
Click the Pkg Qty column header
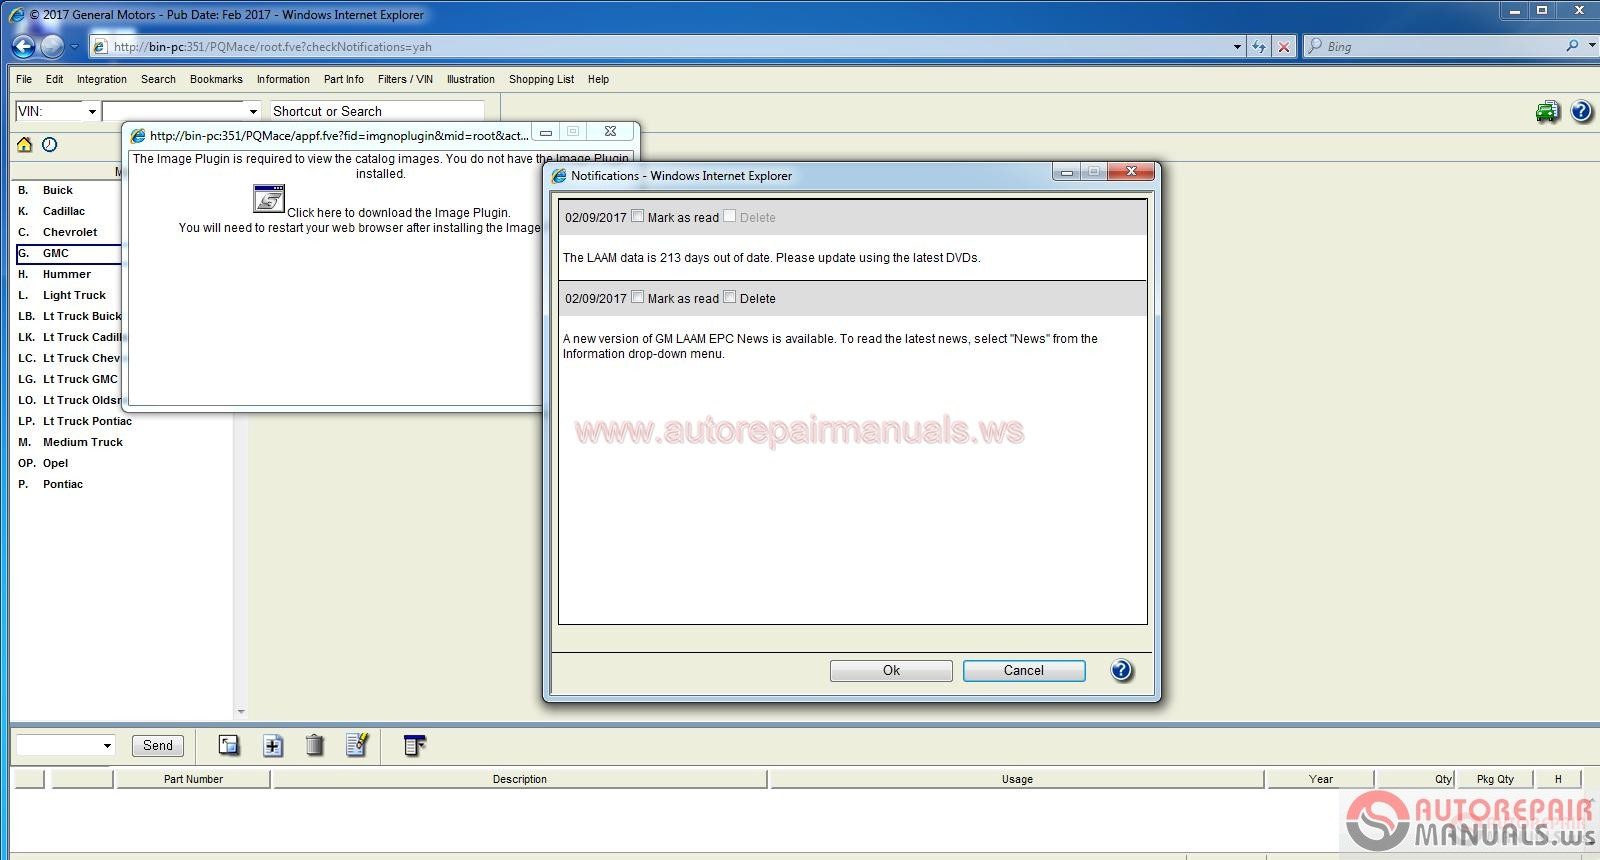[x=1495, y=779]
